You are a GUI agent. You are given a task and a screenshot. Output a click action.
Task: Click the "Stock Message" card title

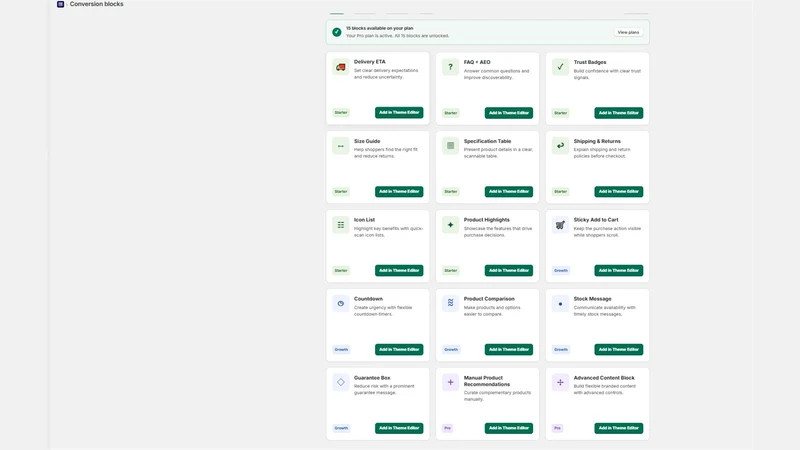pyautogui.click(x=592, y=299)
